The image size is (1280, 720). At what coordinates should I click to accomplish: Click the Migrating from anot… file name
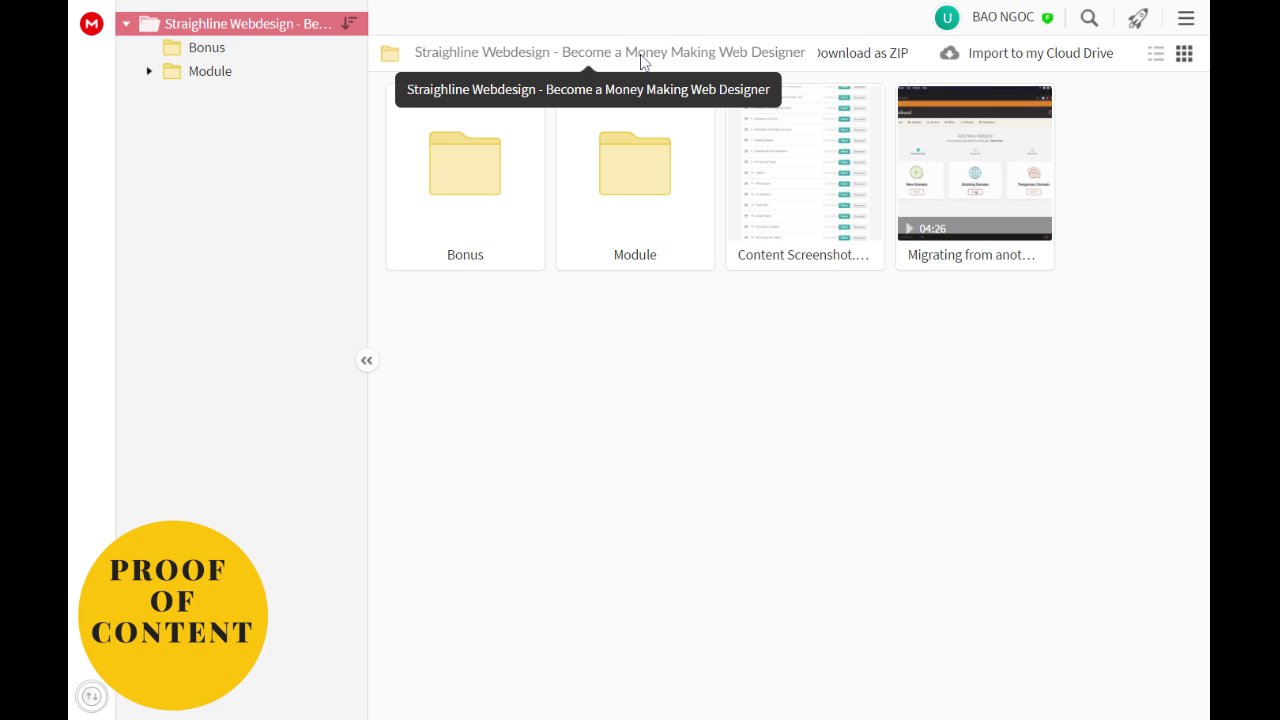[972, 255]
